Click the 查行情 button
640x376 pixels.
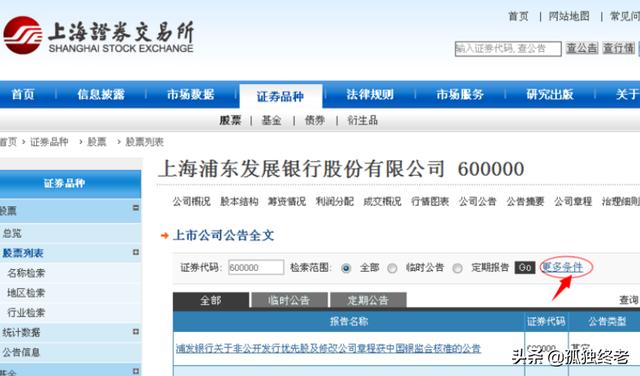[x=619, y=48]
